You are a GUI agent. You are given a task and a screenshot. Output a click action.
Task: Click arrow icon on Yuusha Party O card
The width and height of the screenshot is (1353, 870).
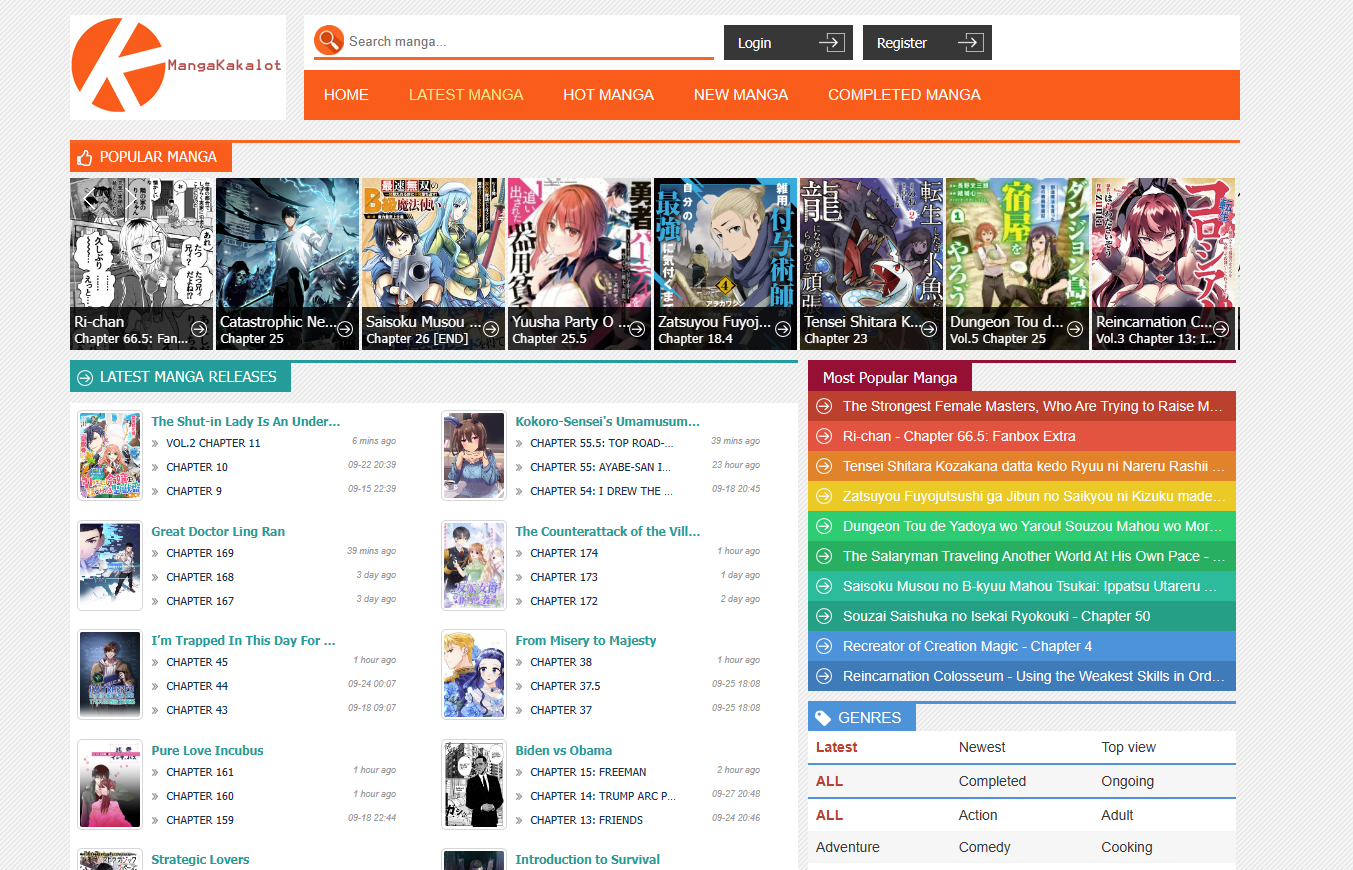(x=637, y=328)
